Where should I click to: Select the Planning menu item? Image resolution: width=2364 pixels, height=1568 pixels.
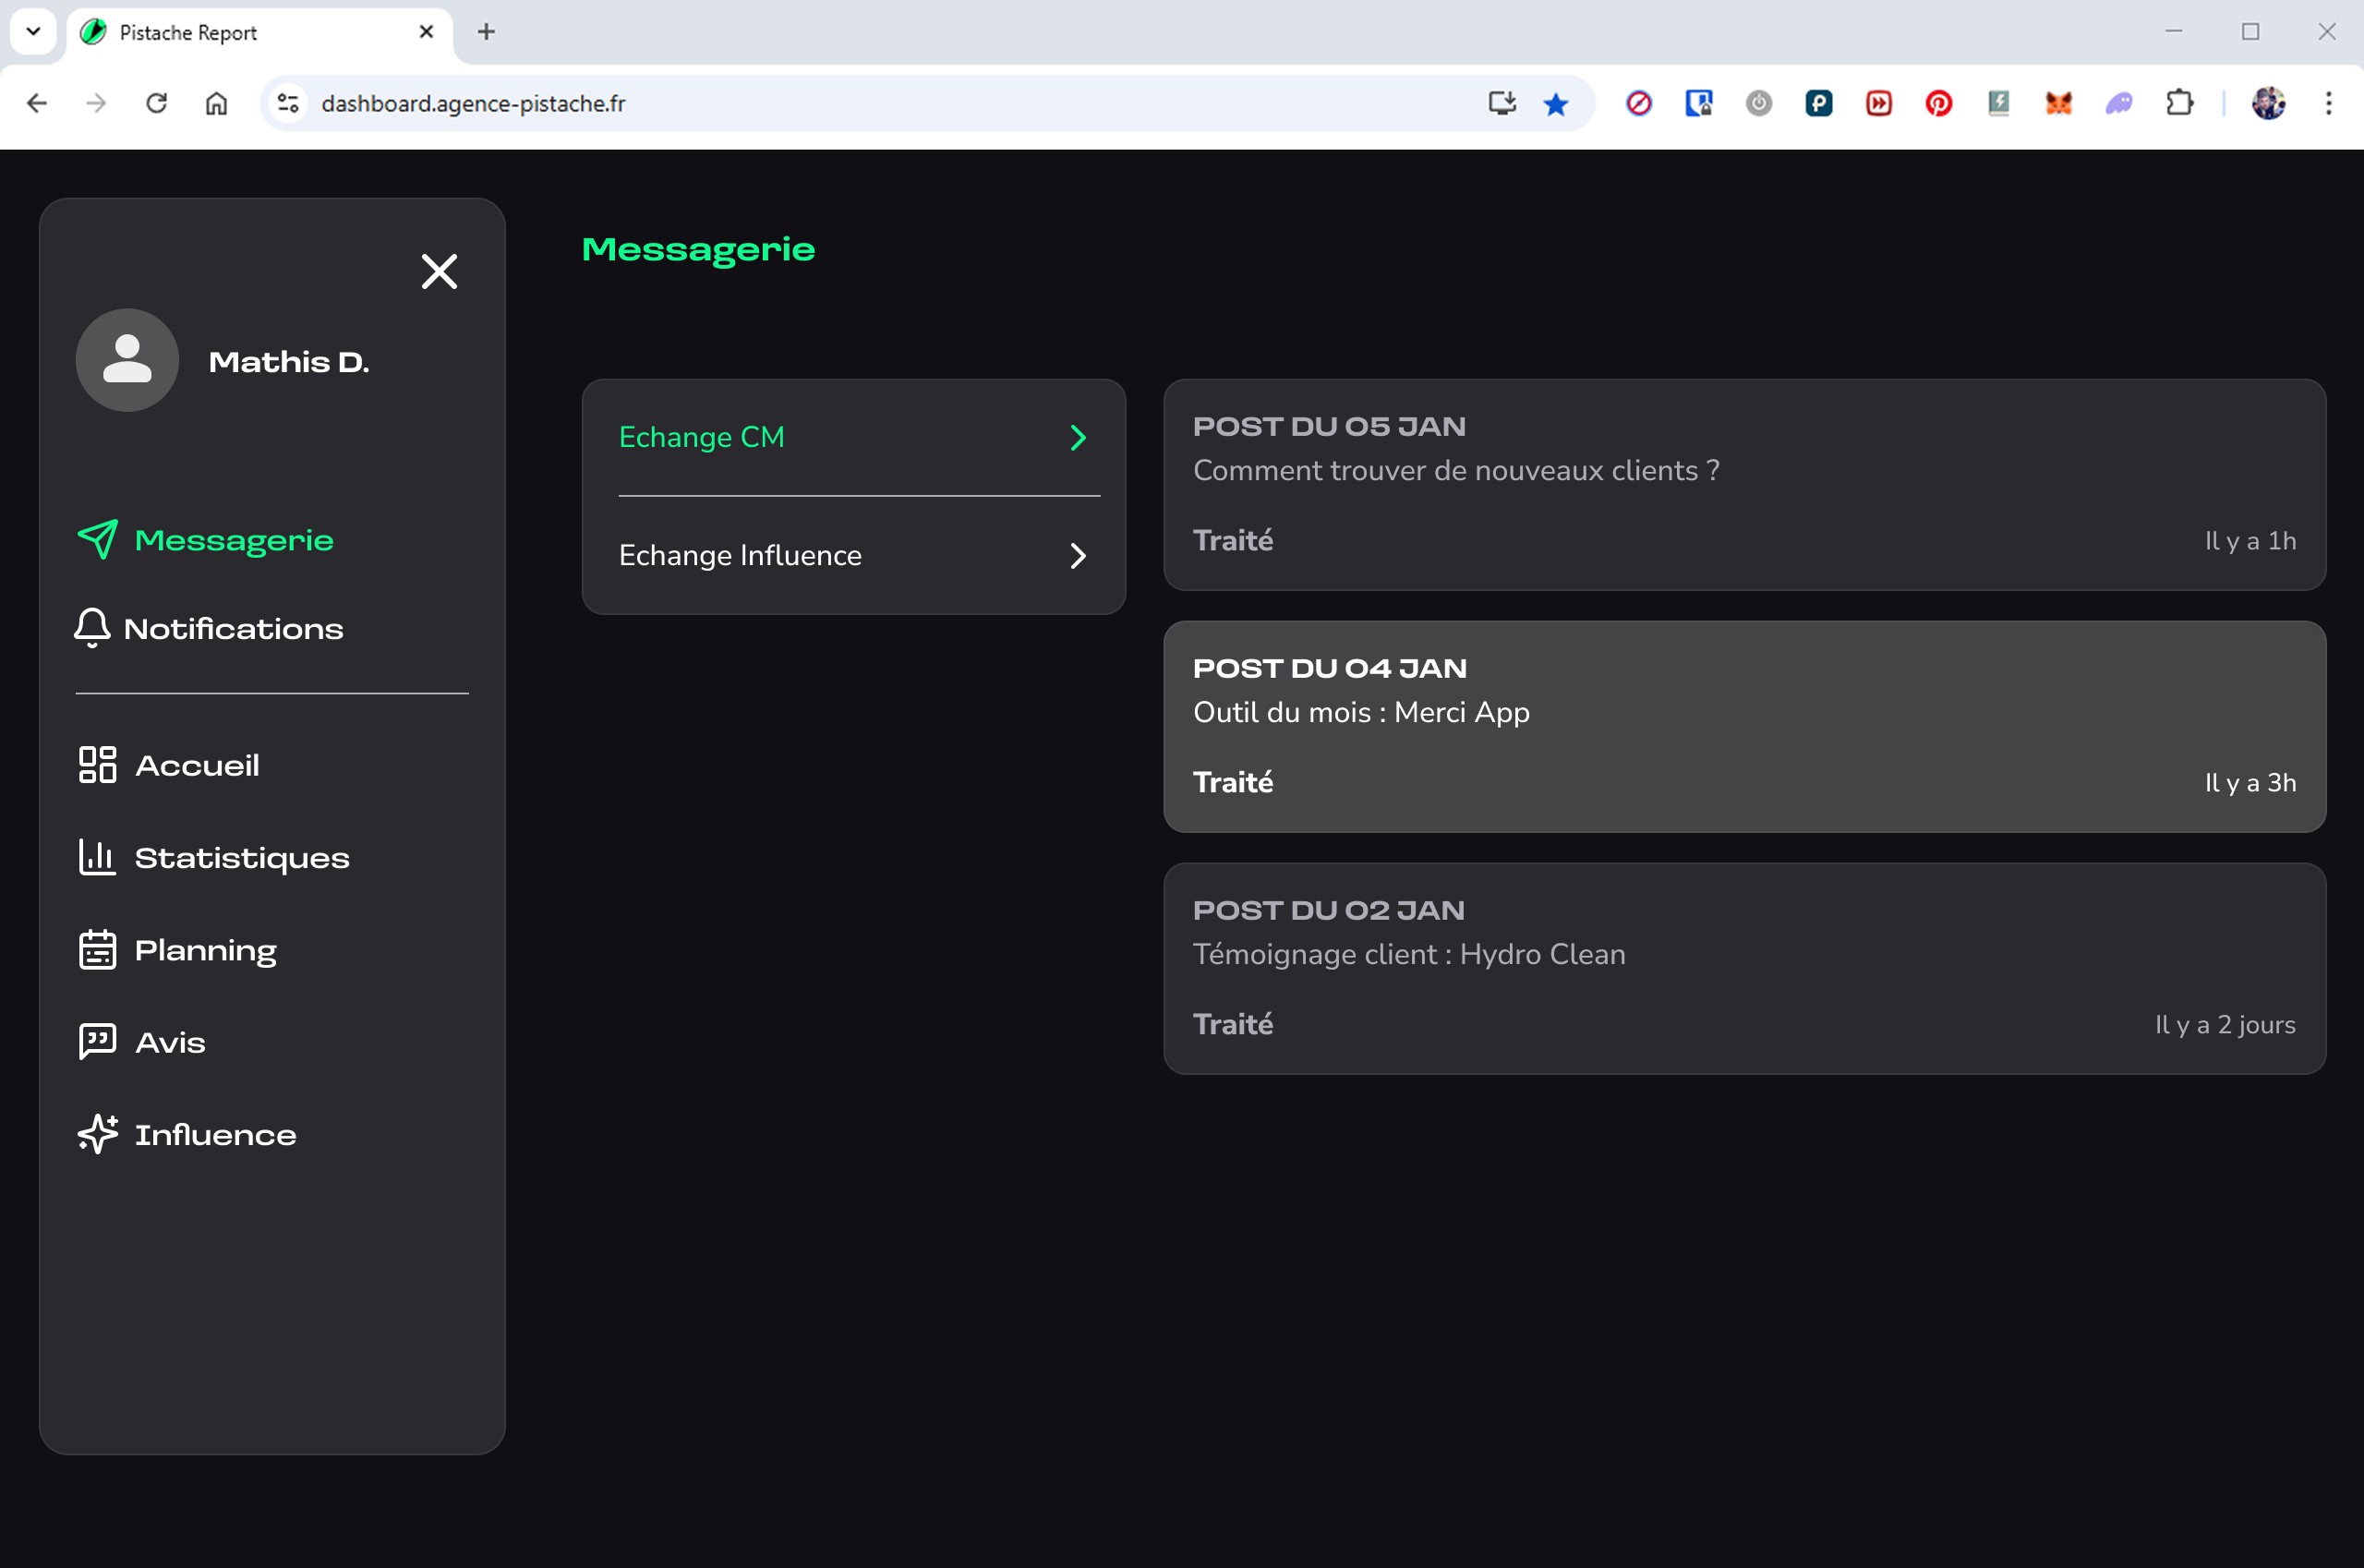(x=205, y=950)
